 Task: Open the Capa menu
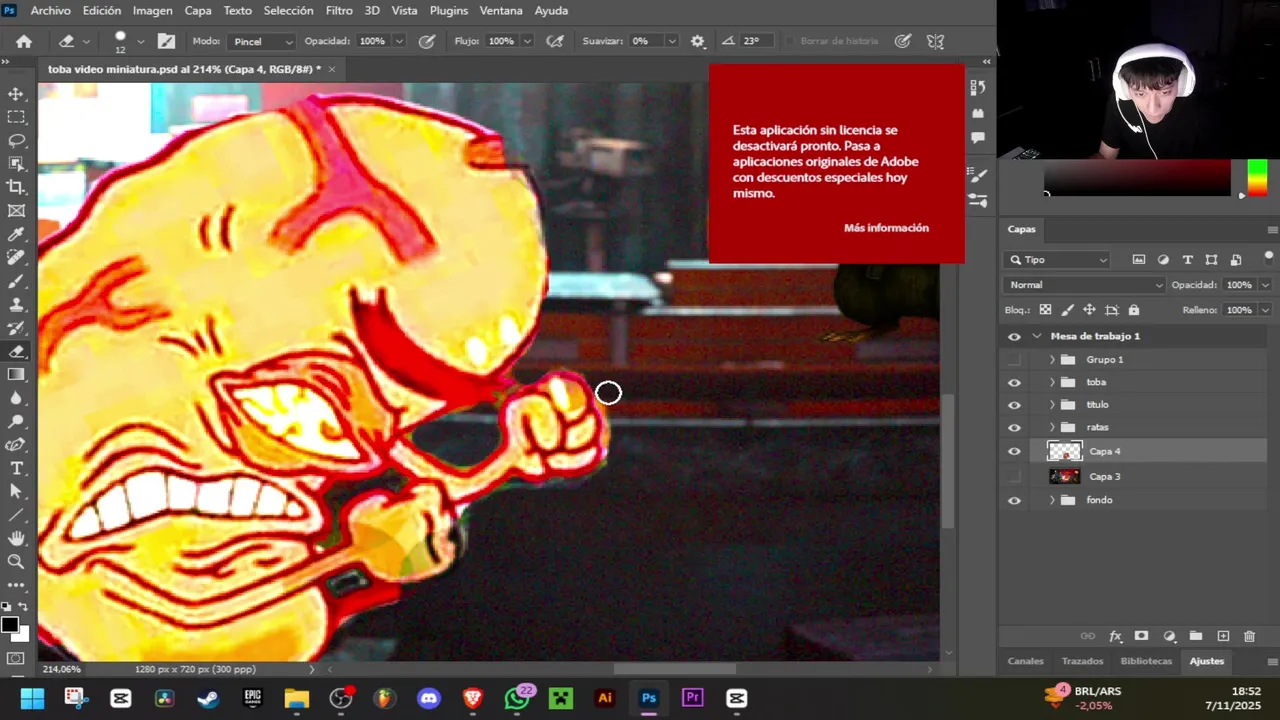(x=198, y=10)
